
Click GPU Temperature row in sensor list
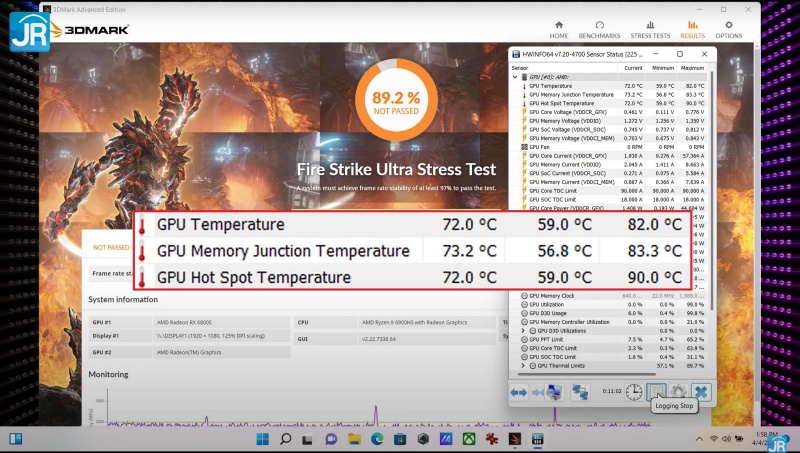coord(608,86)
